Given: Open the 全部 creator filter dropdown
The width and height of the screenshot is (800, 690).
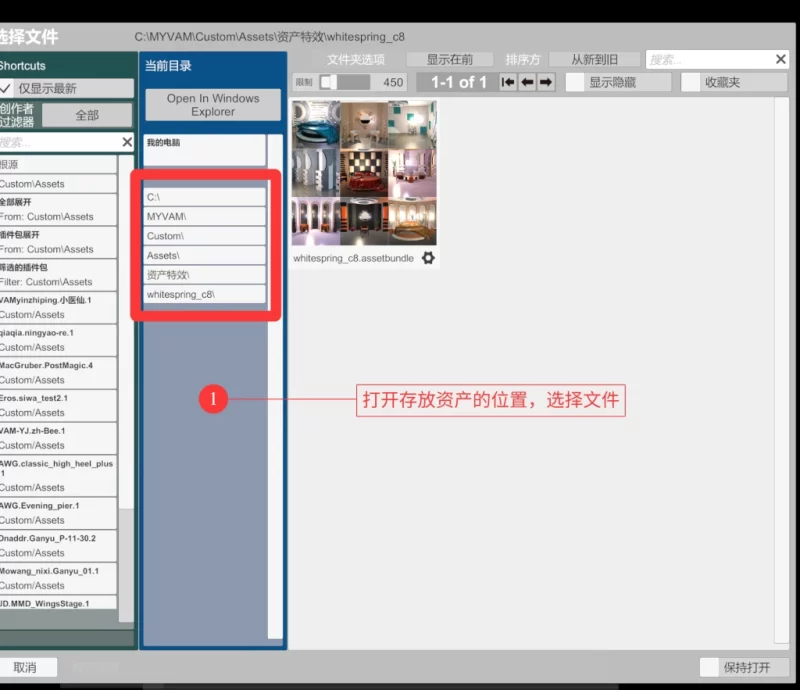Looking at the screenshot, I should 87,115.
